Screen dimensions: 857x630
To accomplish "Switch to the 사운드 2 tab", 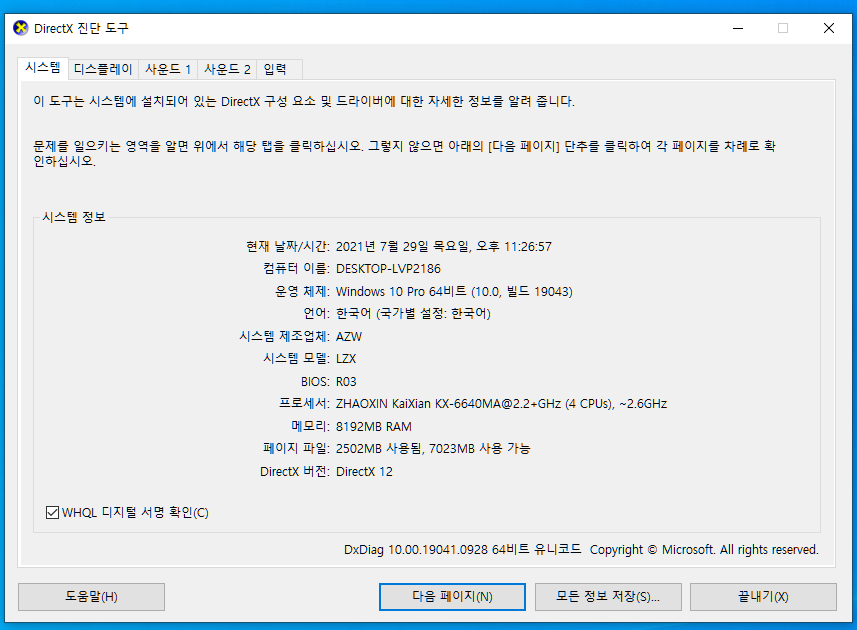I will (227, 69).
